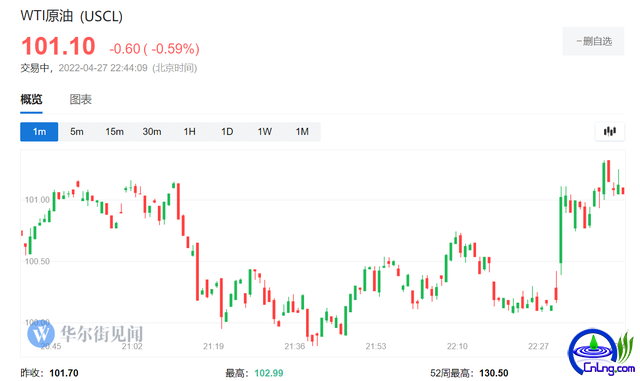The height and width of the screenshot is (381, 640).
Task: Click the 21:02 time axis label
Action: coord(132,346)
